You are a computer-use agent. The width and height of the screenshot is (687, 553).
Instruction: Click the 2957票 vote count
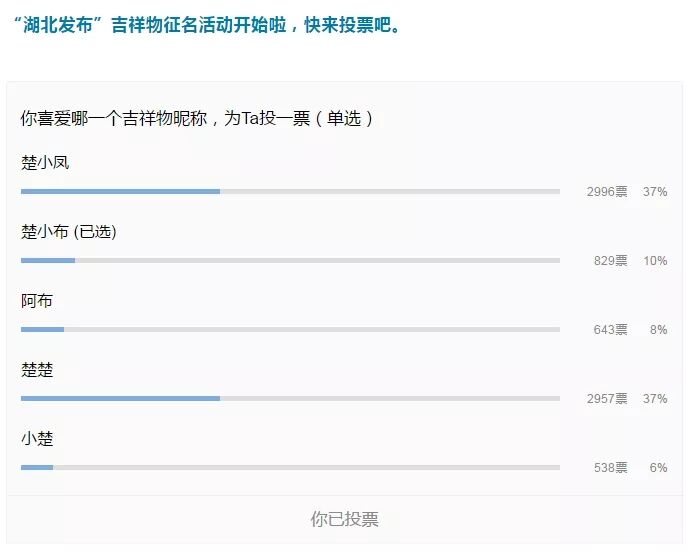607,399
